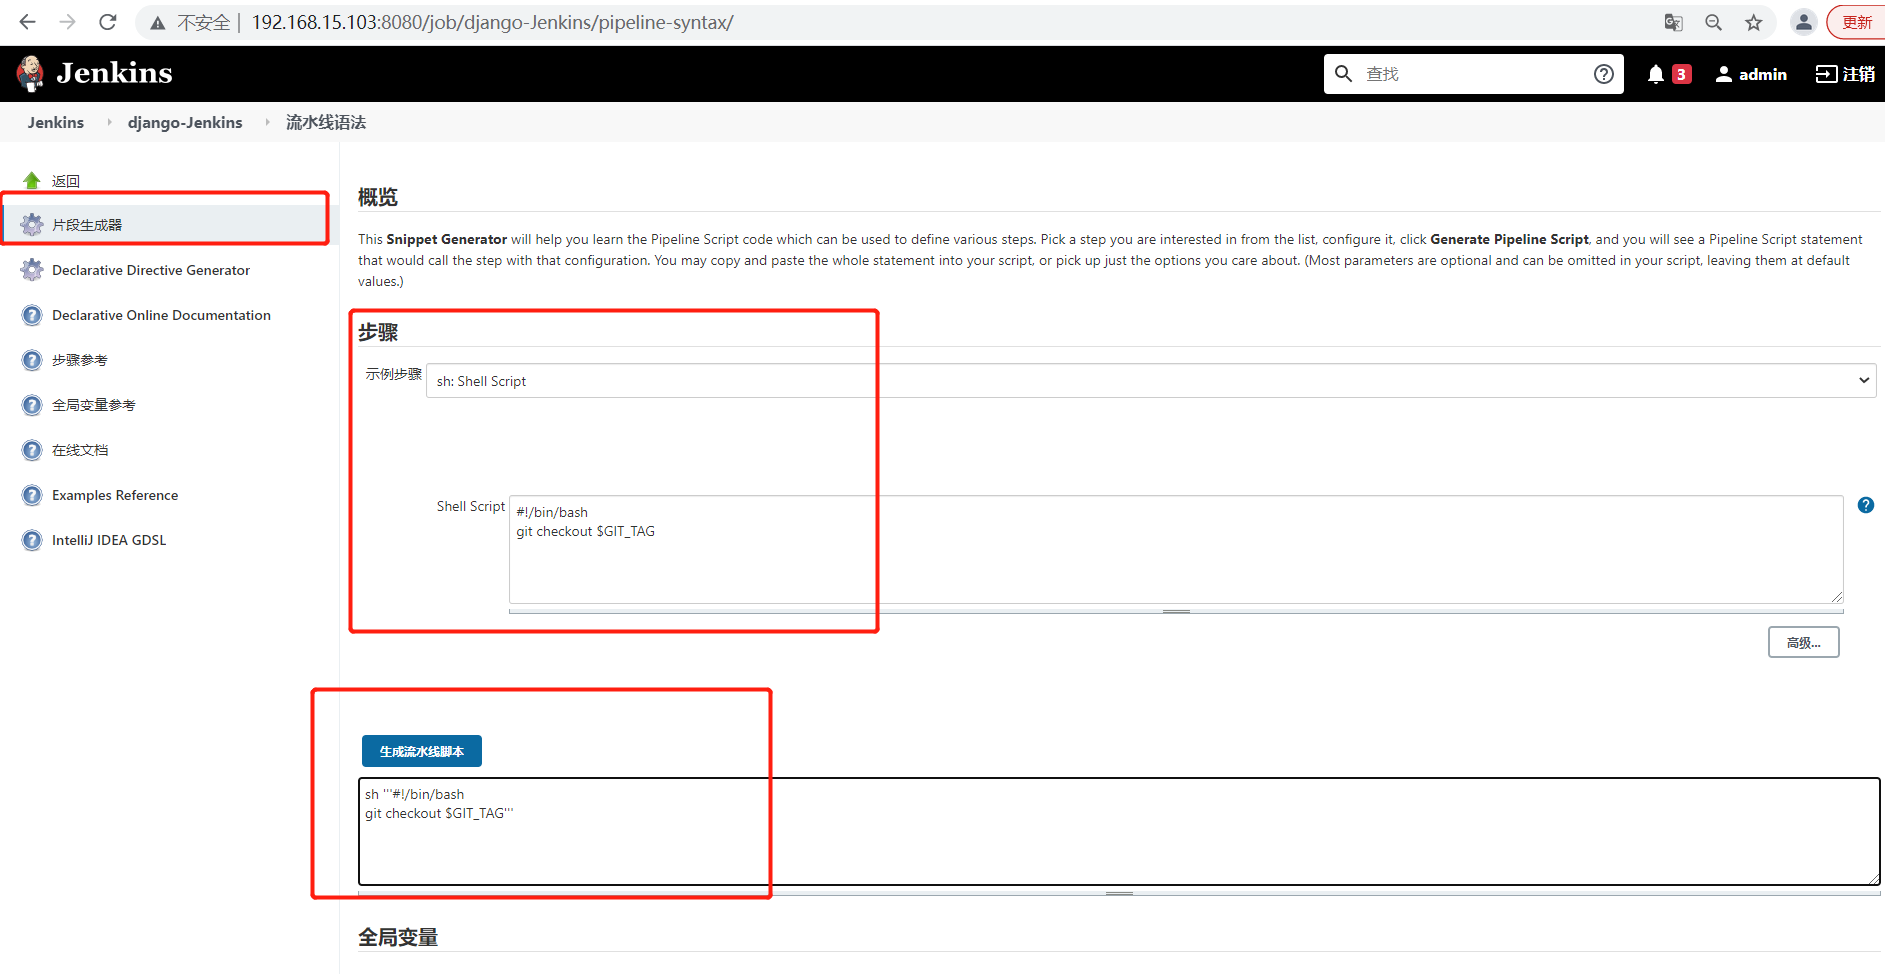Click the green up arrow 返回 icon
The image size is (1885, 974).
(x=32, y=180)
